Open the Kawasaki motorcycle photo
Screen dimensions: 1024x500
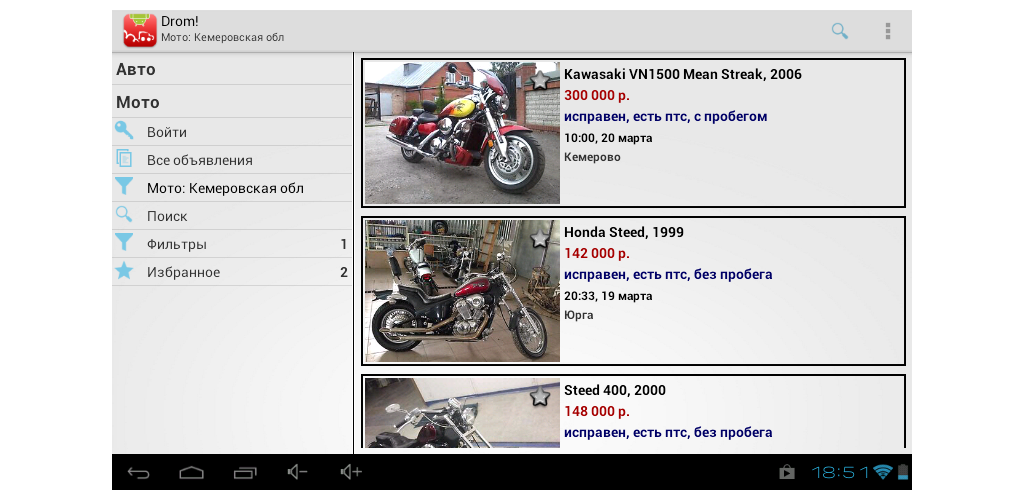tap(462, 133)
